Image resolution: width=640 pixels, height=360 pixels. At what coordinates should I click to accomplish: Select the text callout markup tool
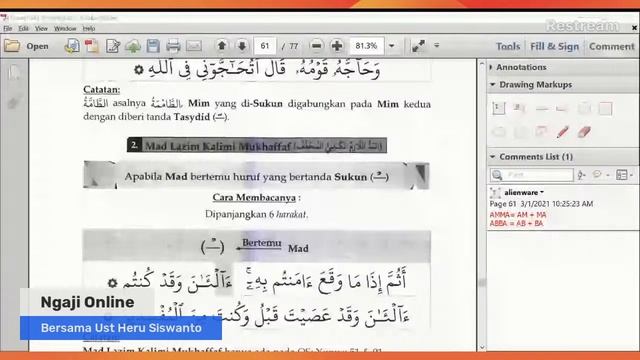point(519,108)
